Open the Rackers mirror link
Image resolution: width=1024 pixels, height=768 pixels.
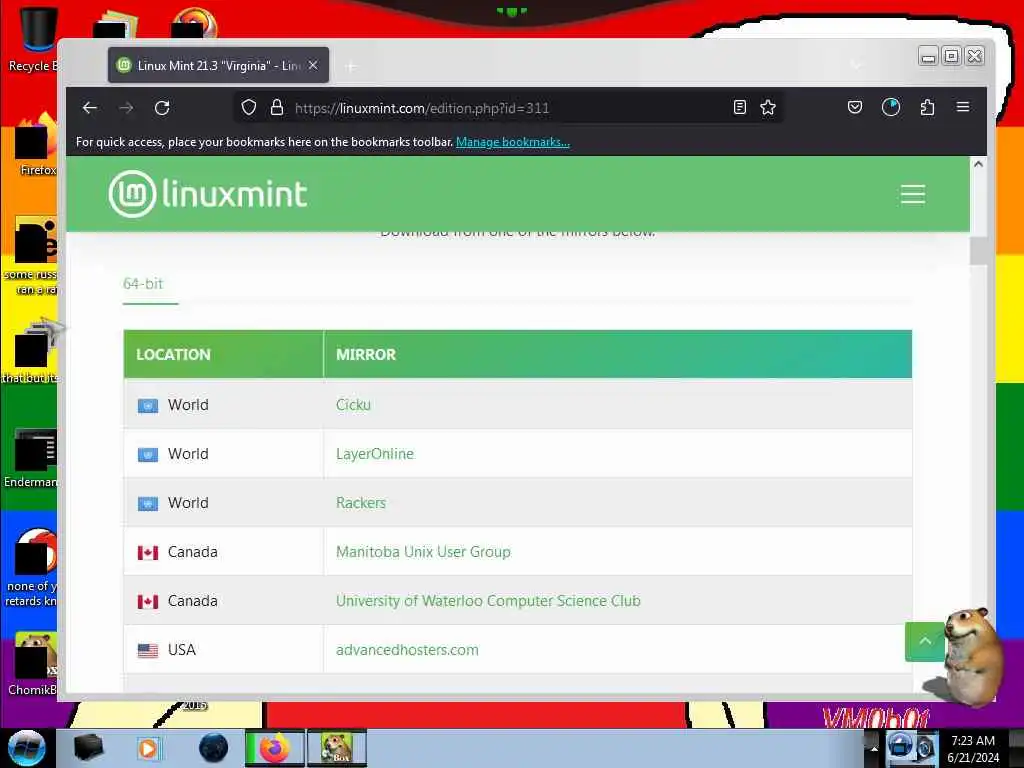(360, 503)
